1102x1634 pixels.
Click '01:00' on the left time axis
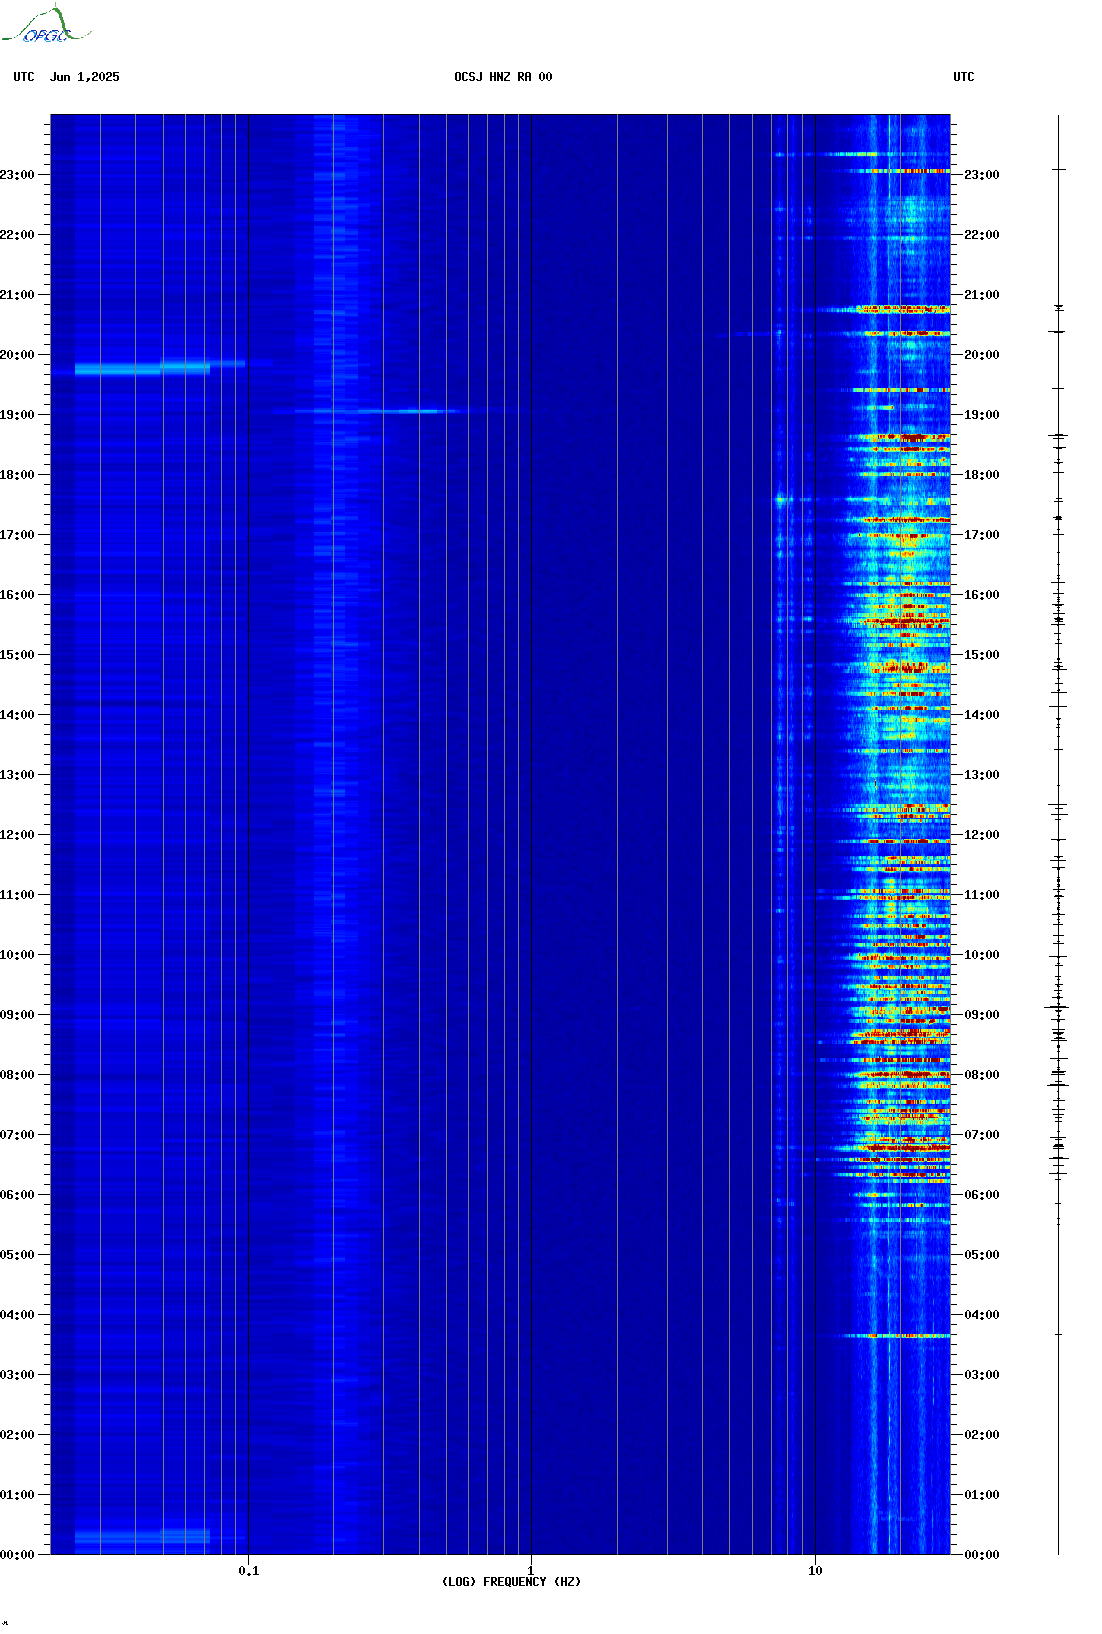[x=17, y=1495]
